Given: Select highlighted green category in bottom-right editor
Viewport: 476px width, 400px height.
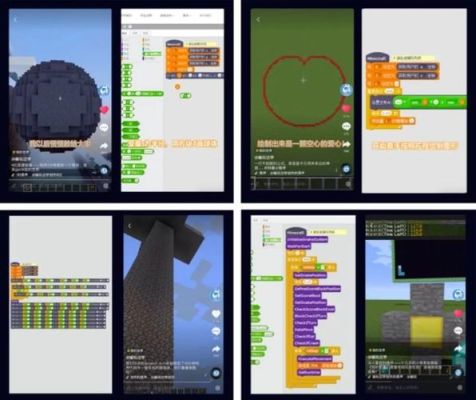Looking at the screenshot, I should click(x=273, y=240).
